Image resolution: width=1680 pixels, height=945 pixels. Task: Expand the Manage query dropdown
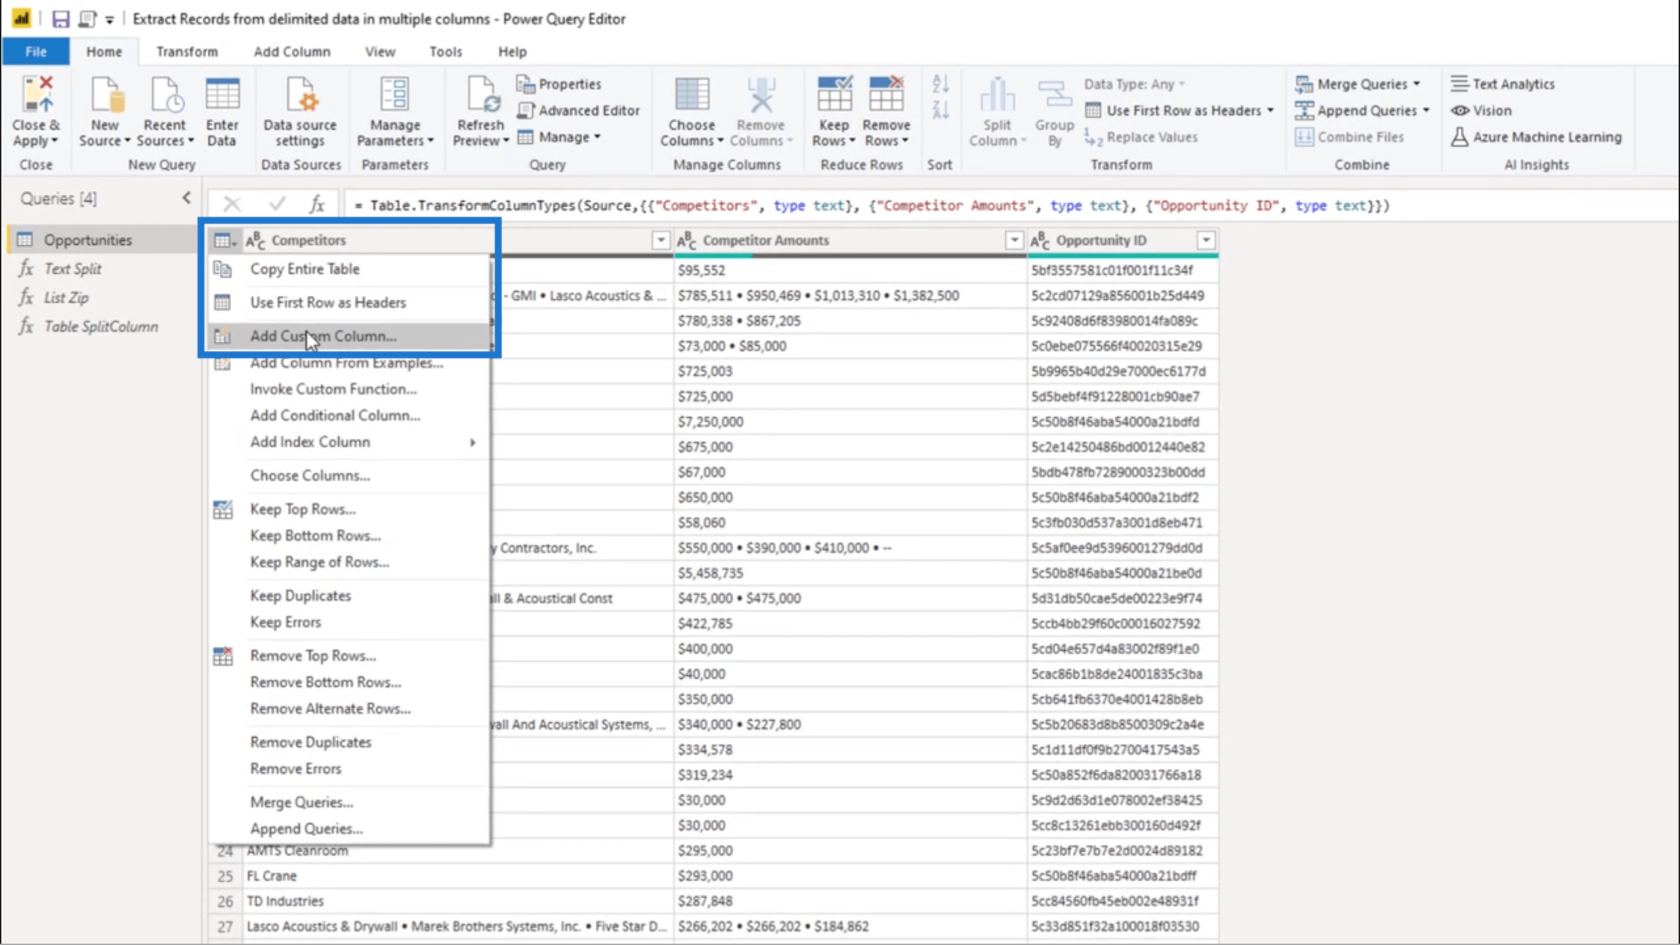559,137
